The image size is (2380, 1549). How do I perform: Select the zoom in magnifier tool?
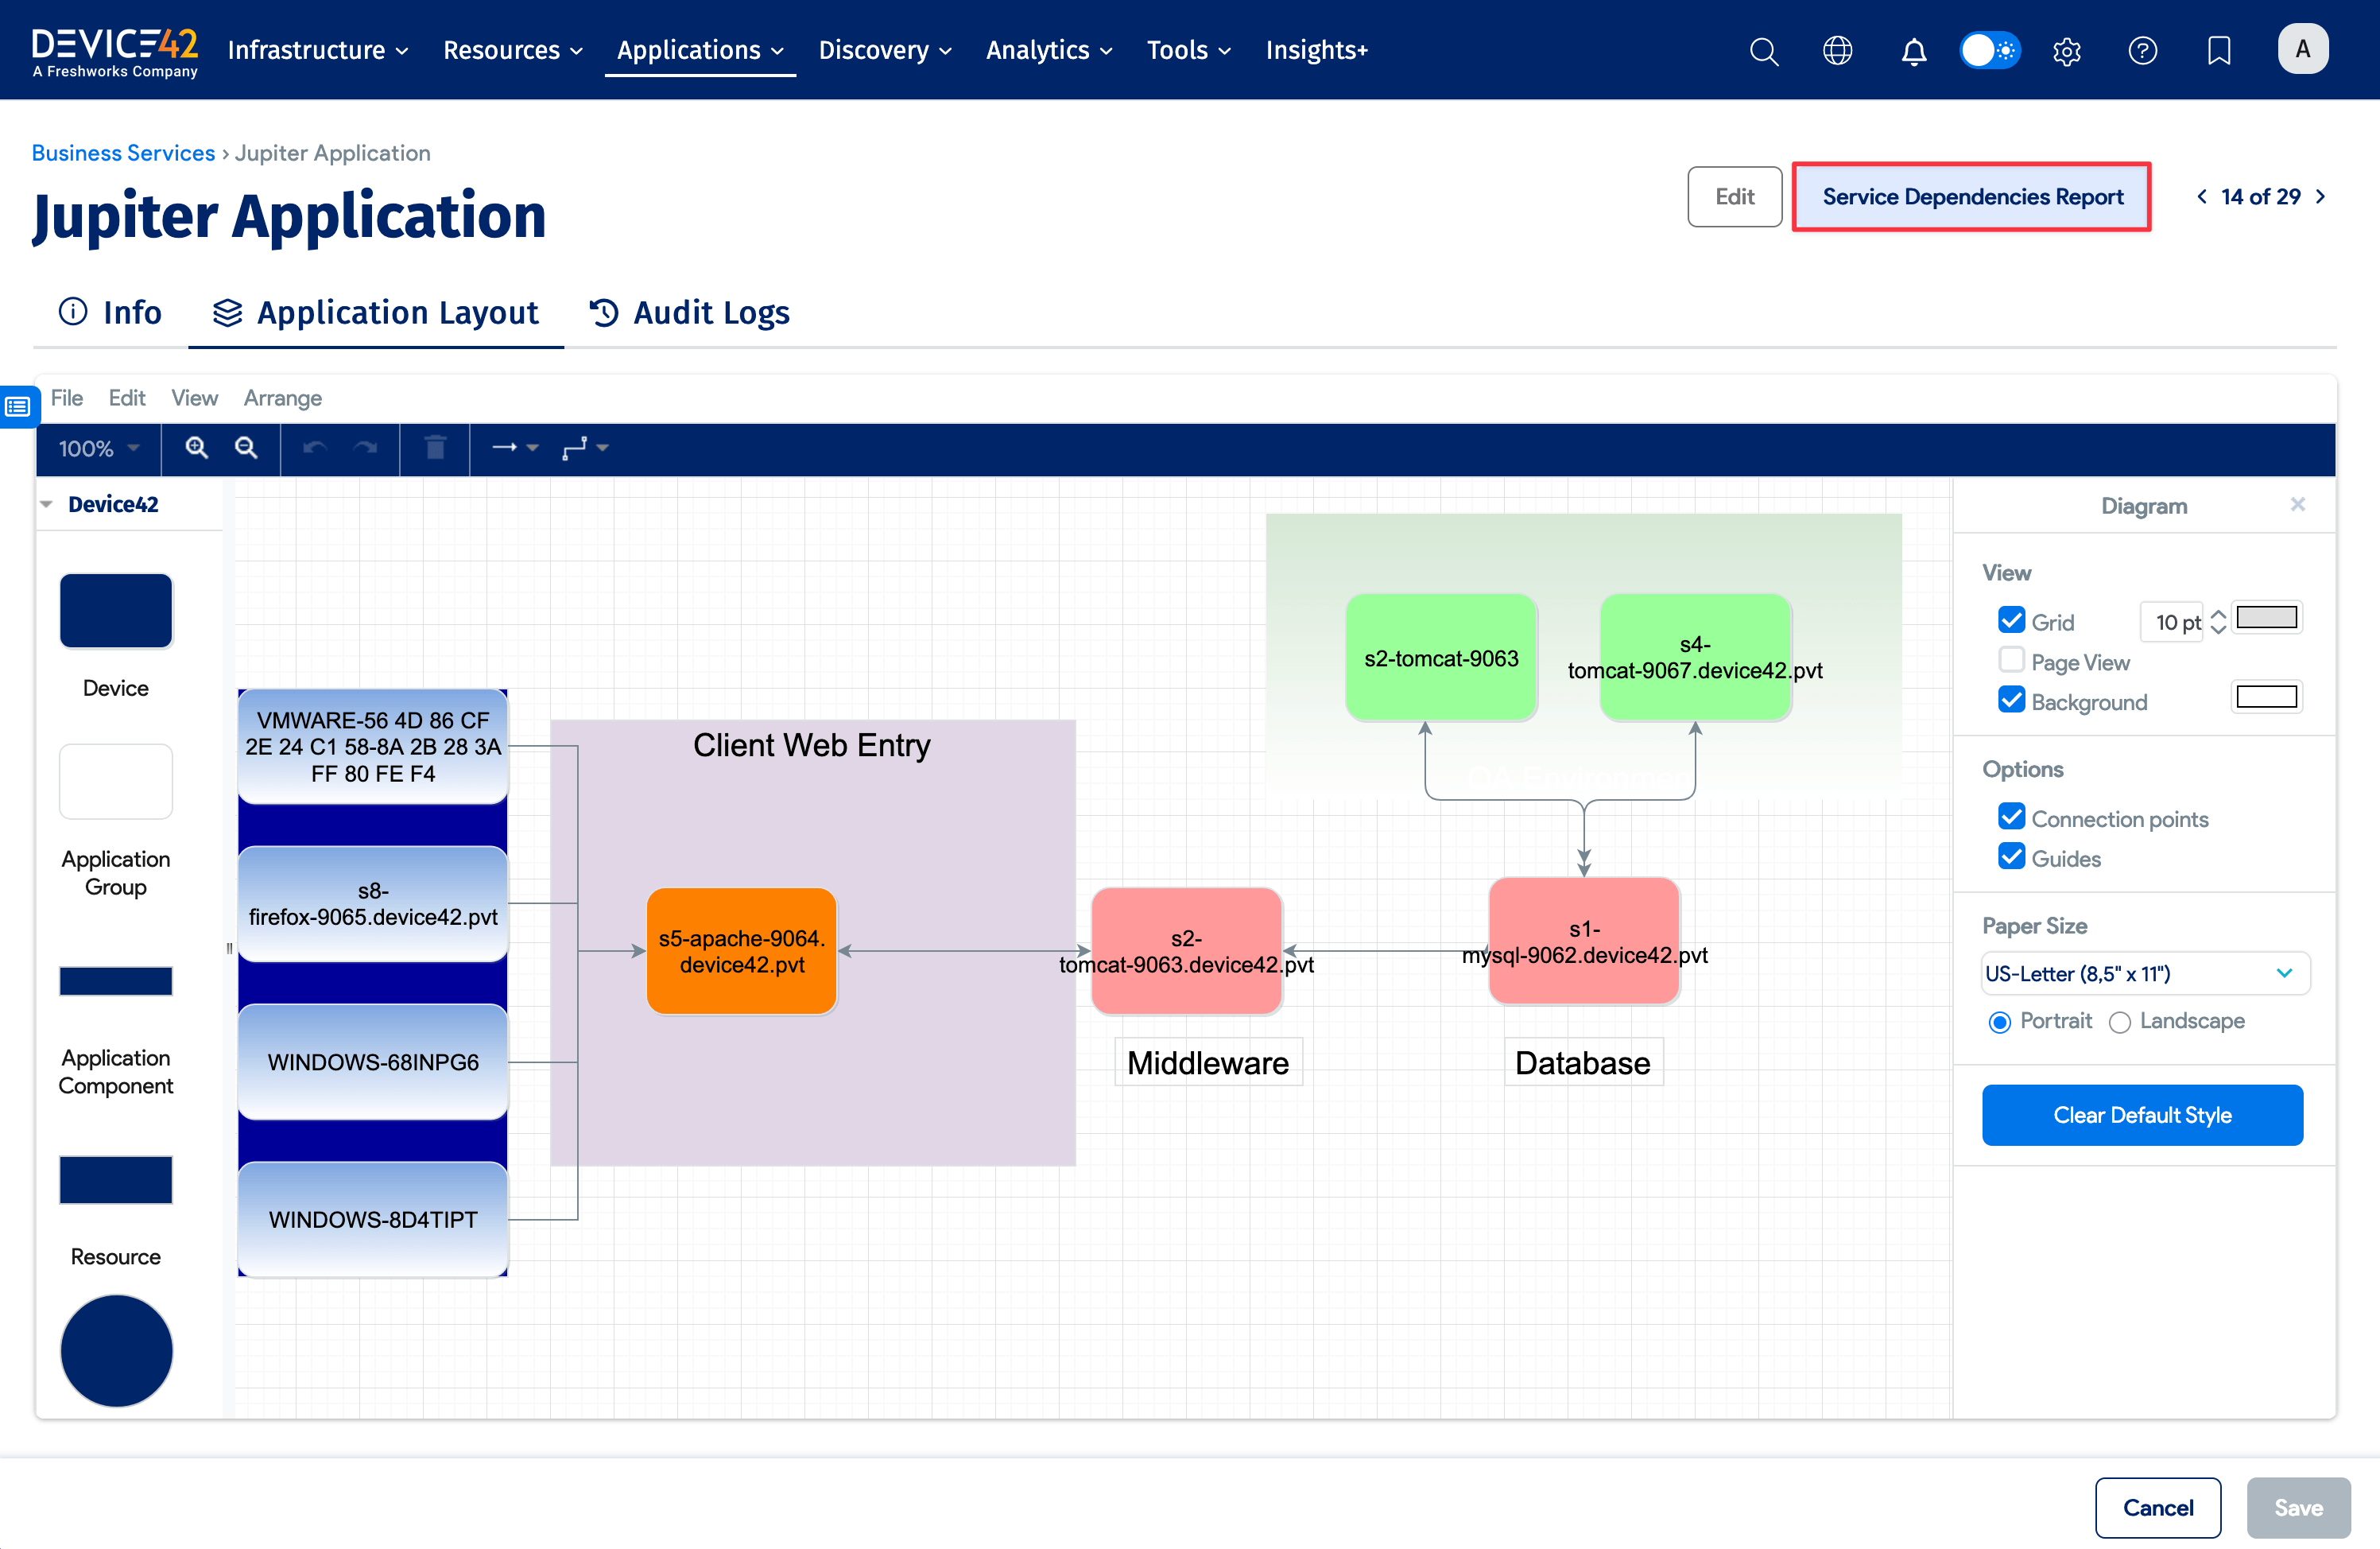(197, 448)
